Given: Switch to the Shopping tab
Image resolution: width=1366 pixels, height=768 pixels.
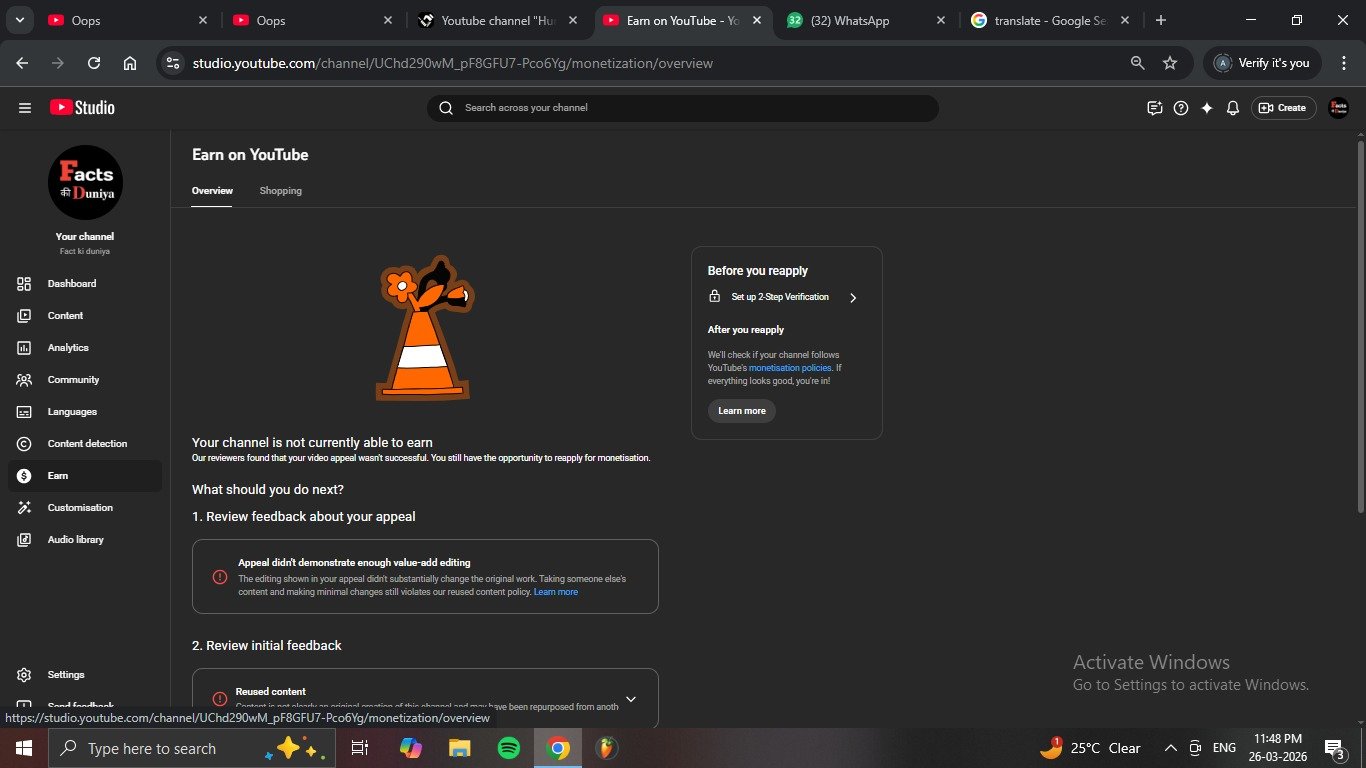Looking at the screenshot, I should (x=280, y=191).
